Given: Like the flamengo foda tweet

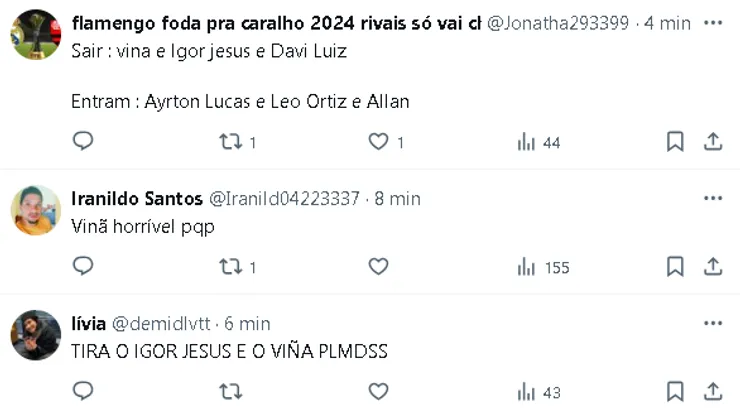Looking at the screenshot, I should point(378,142).
